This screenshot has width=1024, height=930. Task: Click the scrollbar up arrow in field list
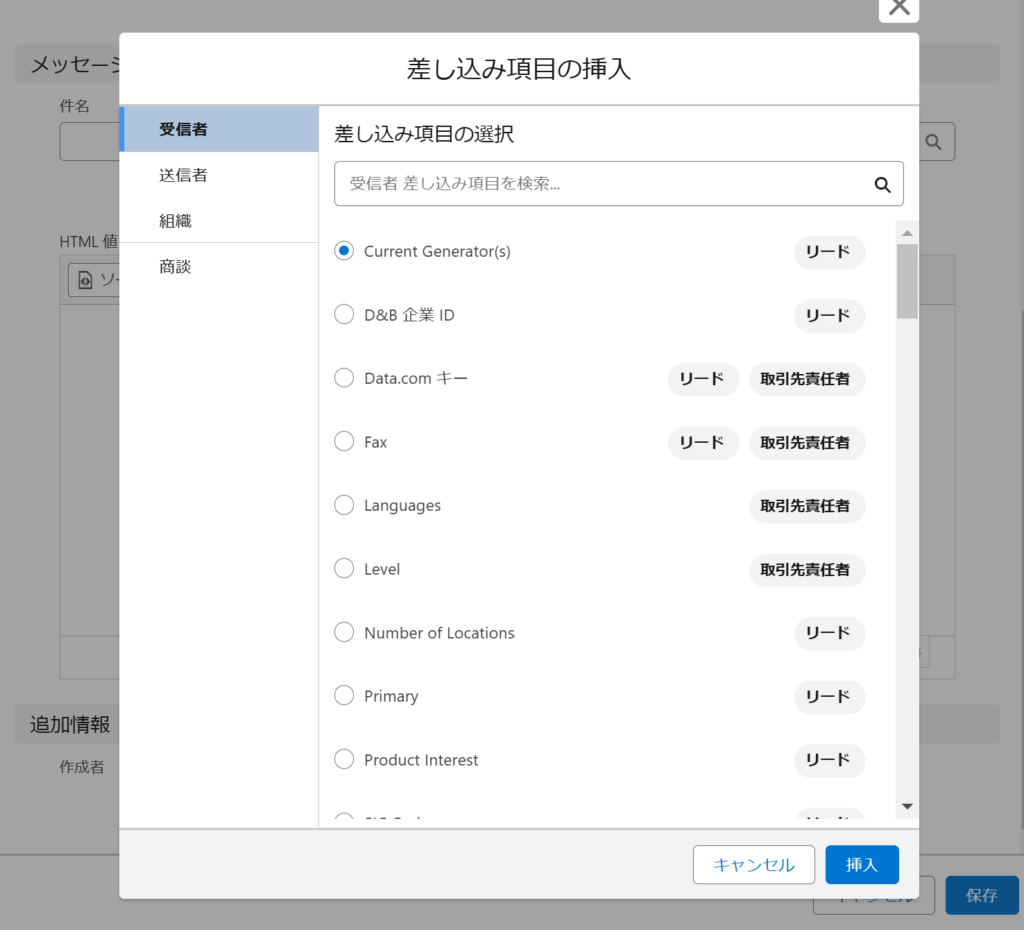907,234
